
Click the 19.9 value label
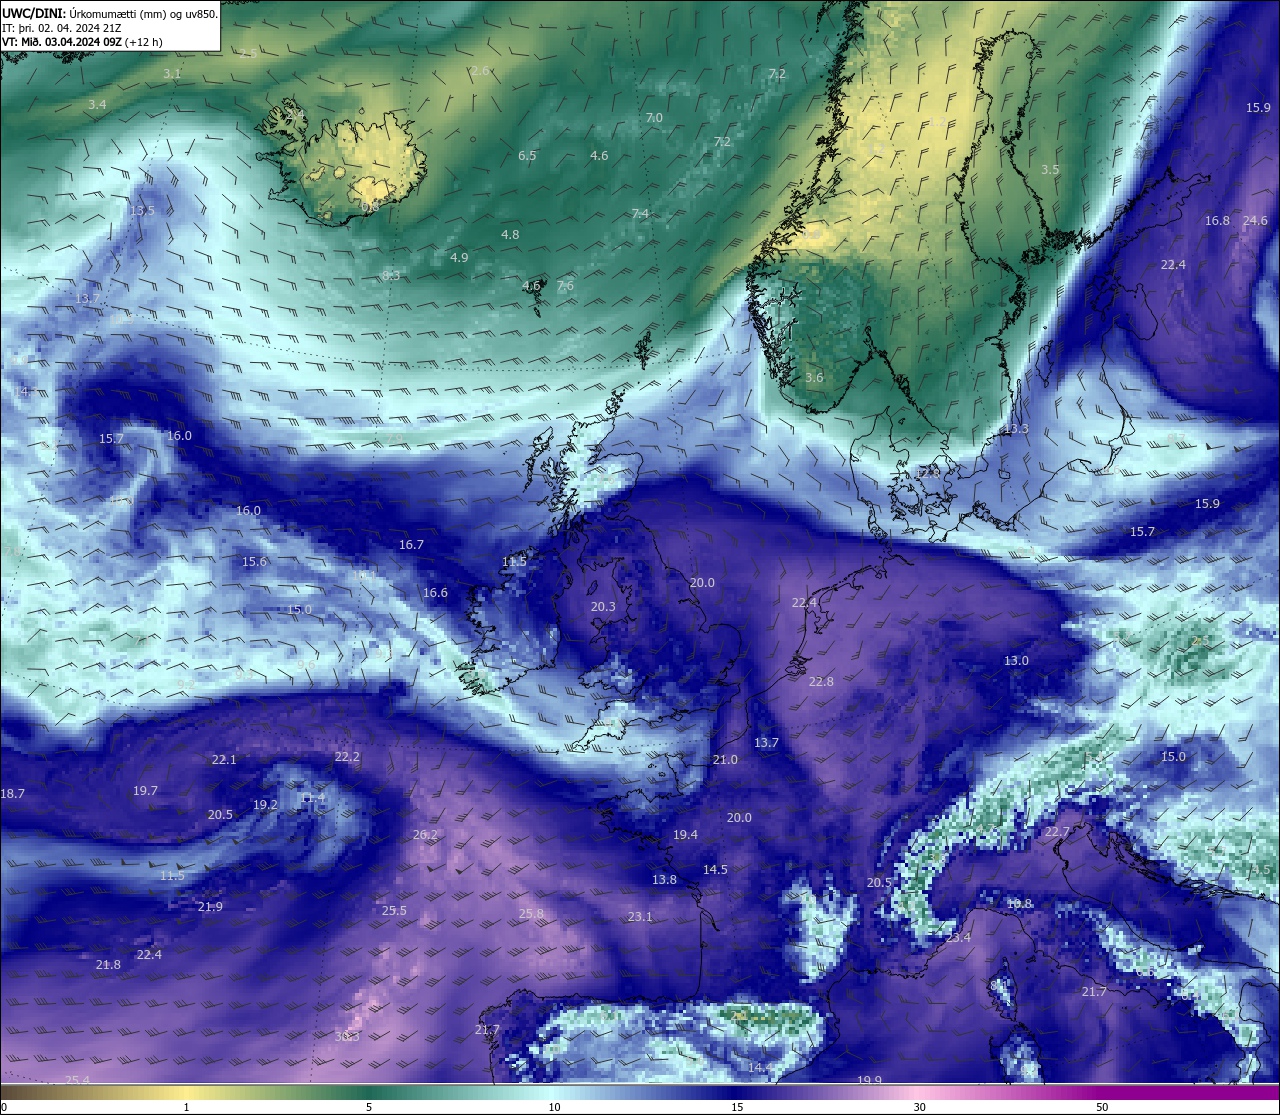869,1080
